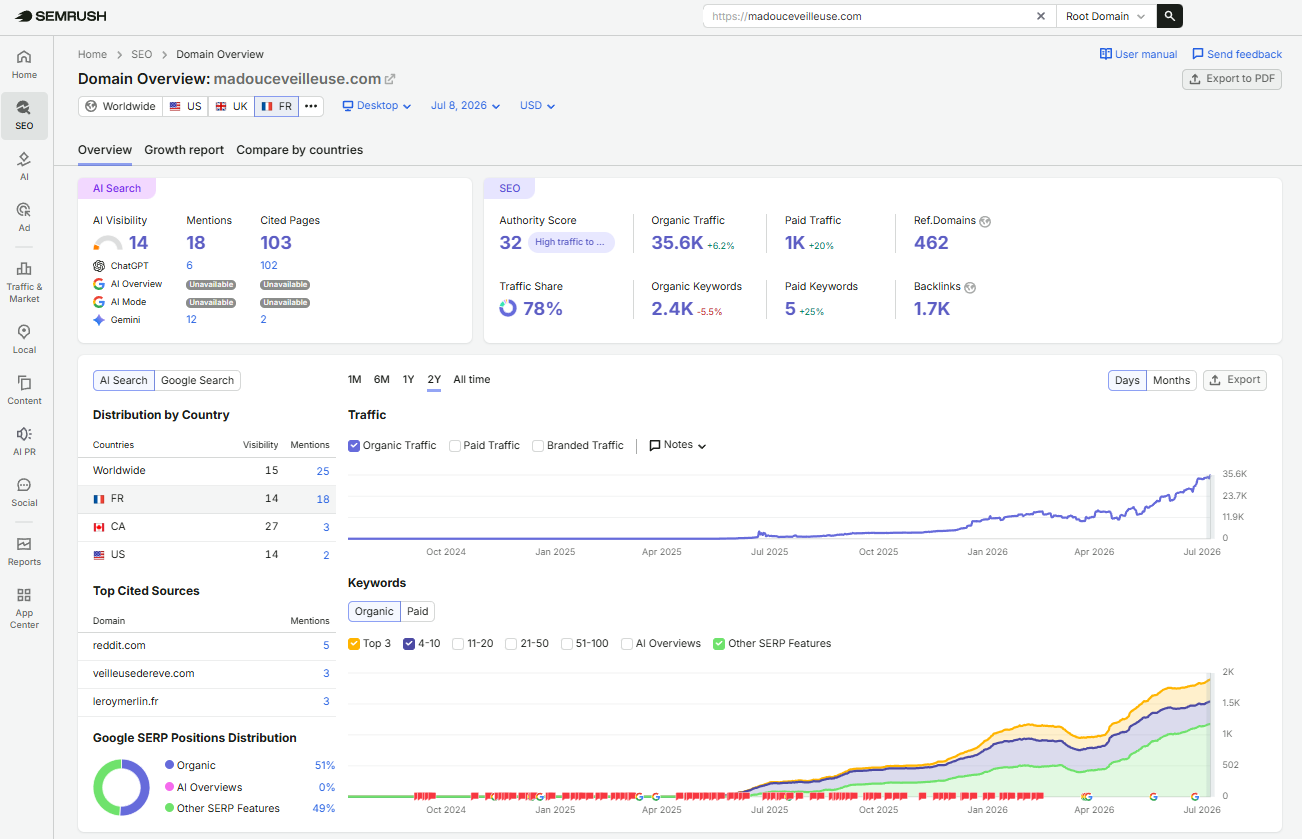Select the Paid keywords tab
This screenshot has height=839, width=1302.
point(418,611)
